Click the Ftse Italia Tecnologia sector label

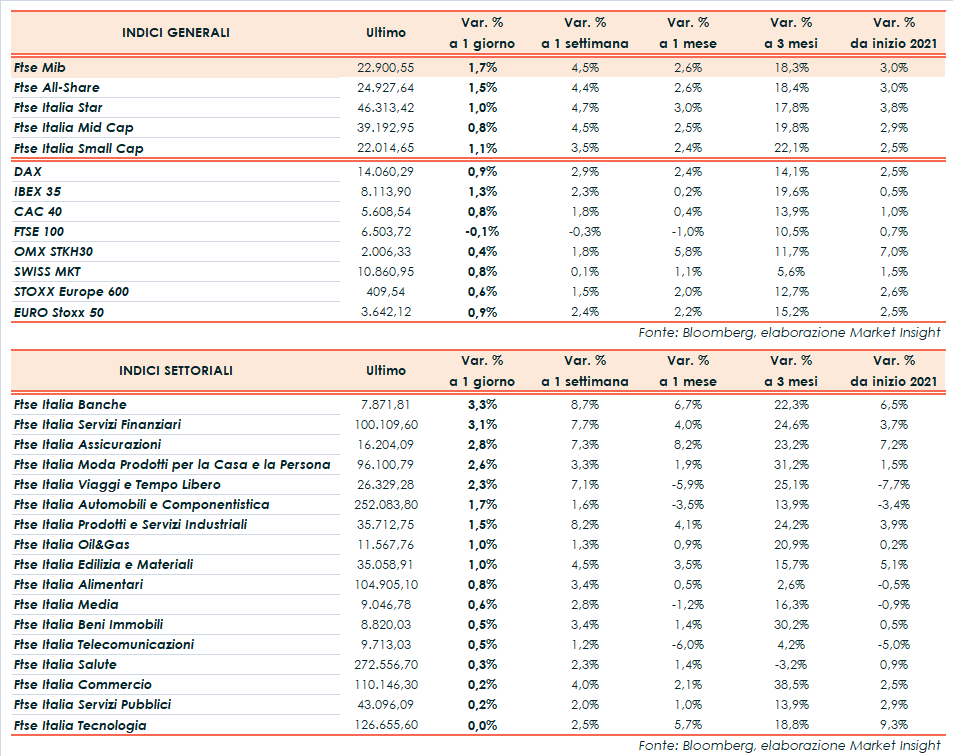click(80, 726)
